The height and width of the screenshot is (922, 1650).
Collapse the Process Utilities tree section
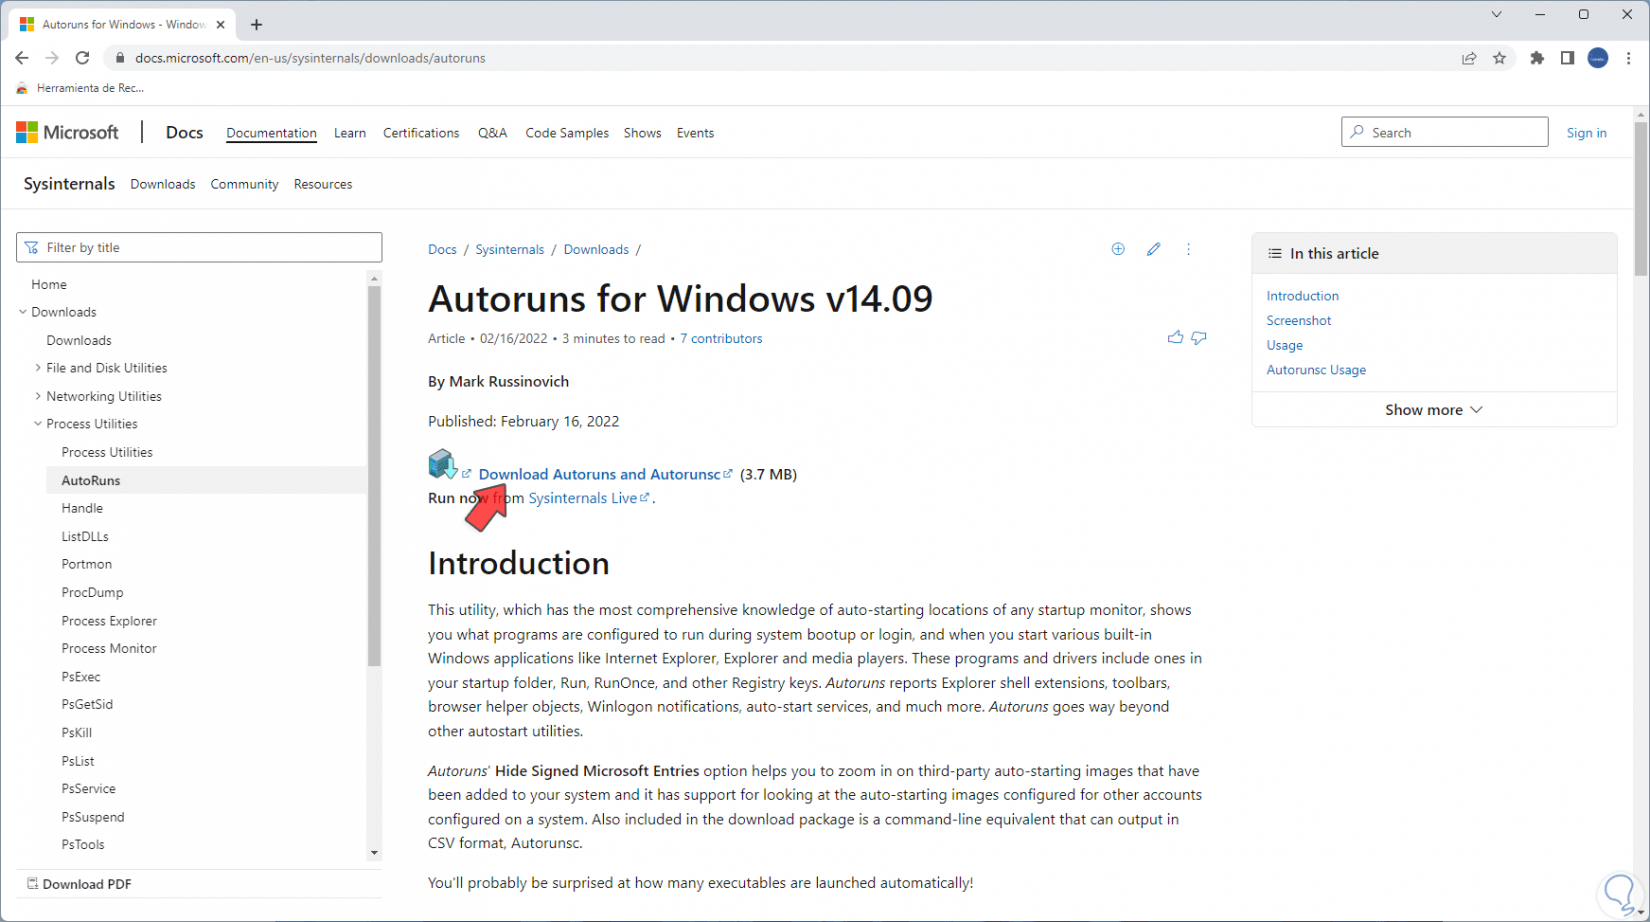[38, 424]
